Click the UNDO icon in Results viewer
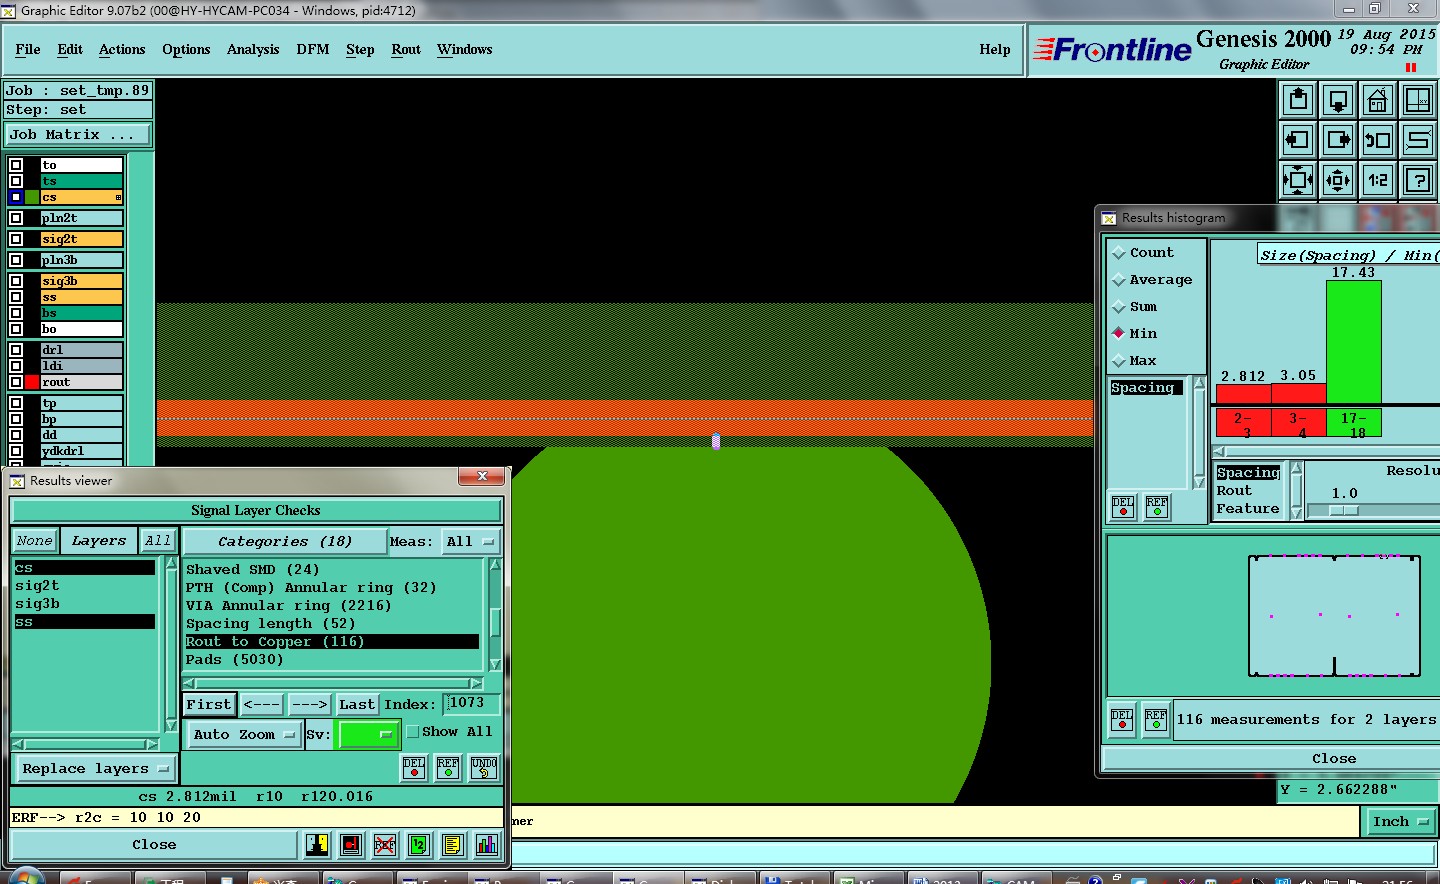Image resolution: width=1440 pixels, height=884 pixels. (x=484, y=768)
